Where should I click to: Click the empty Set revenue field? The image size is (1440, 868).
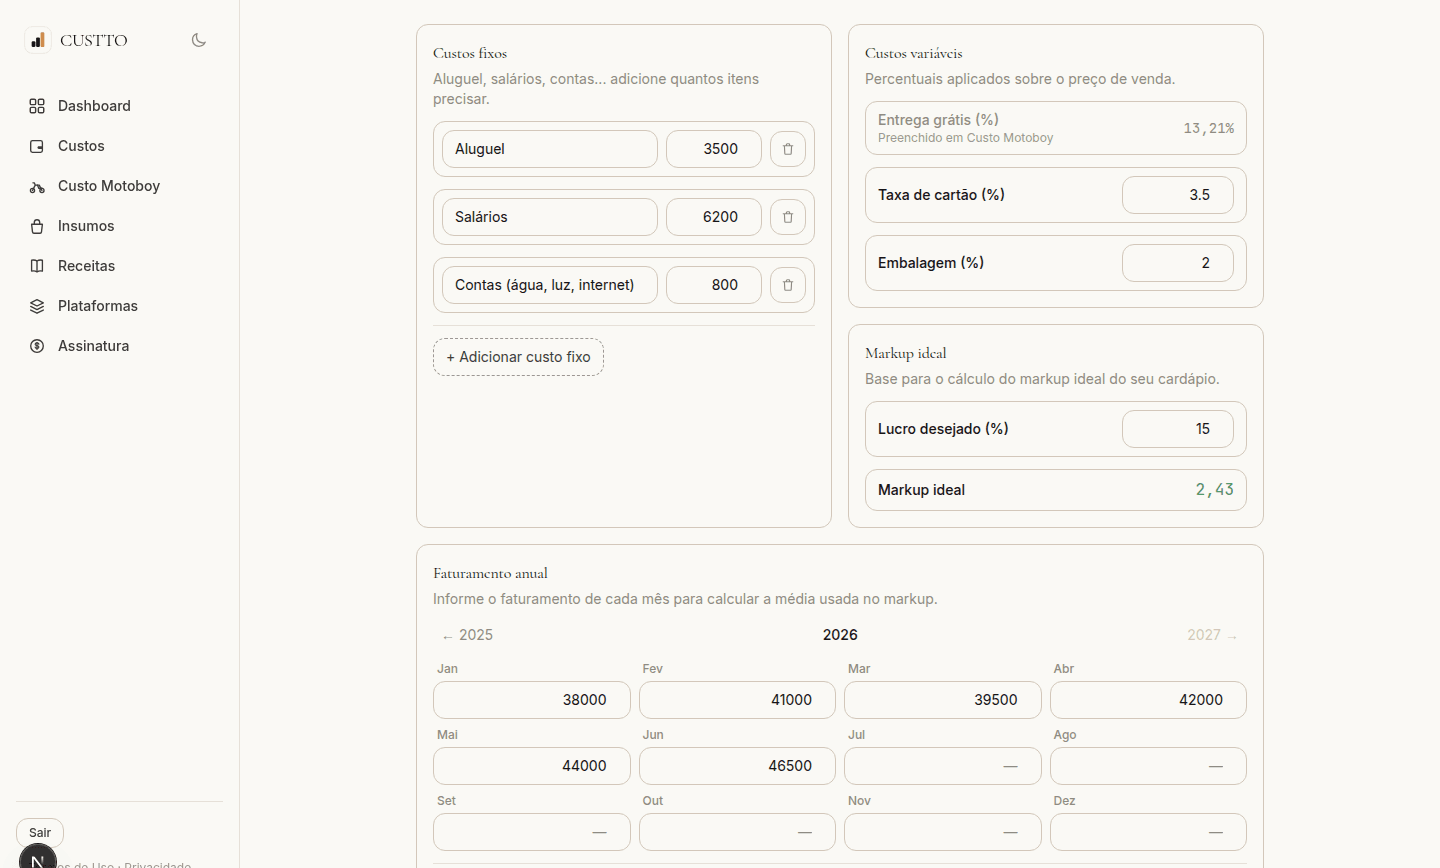[532, 832]
